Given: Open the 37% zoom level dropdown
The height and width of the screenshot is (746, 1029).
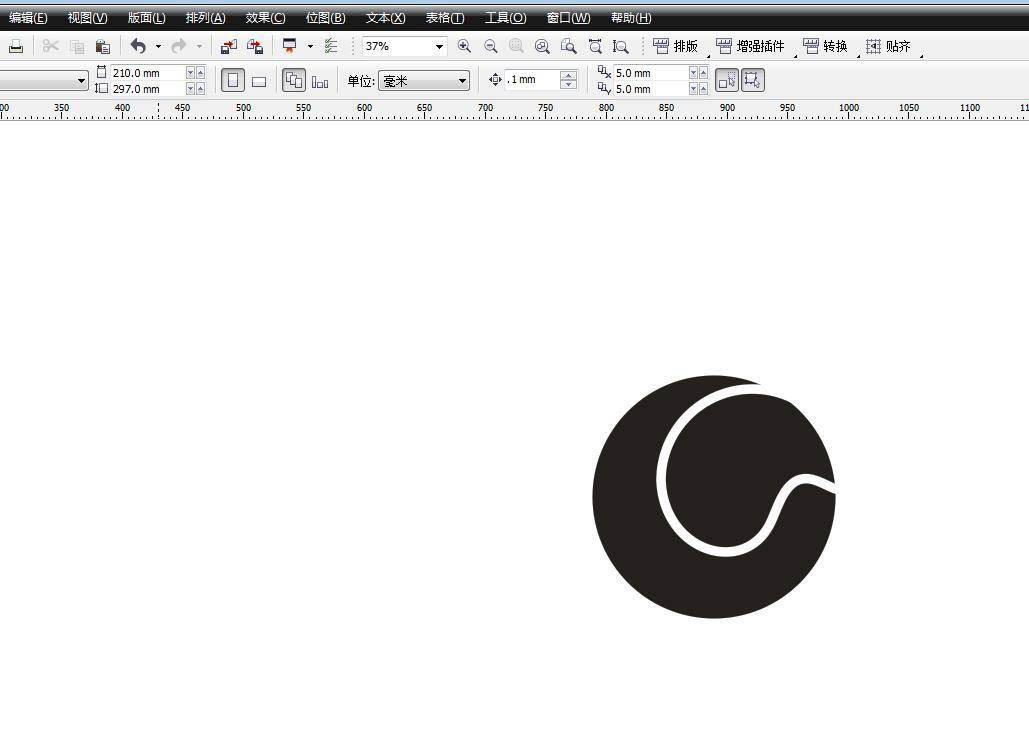Looking at the screenshot, I should pyautogui.click(x=438, y=47).
